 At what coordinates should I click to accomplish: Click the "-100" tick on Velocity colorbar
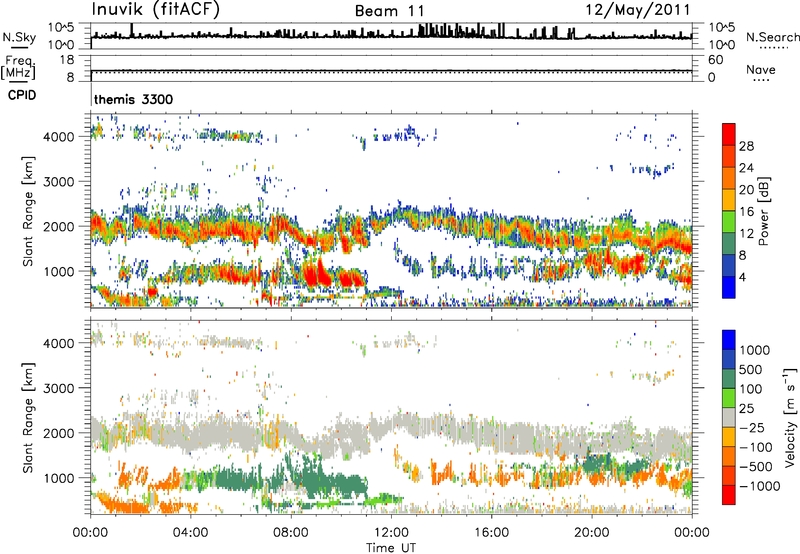[756, 447]
